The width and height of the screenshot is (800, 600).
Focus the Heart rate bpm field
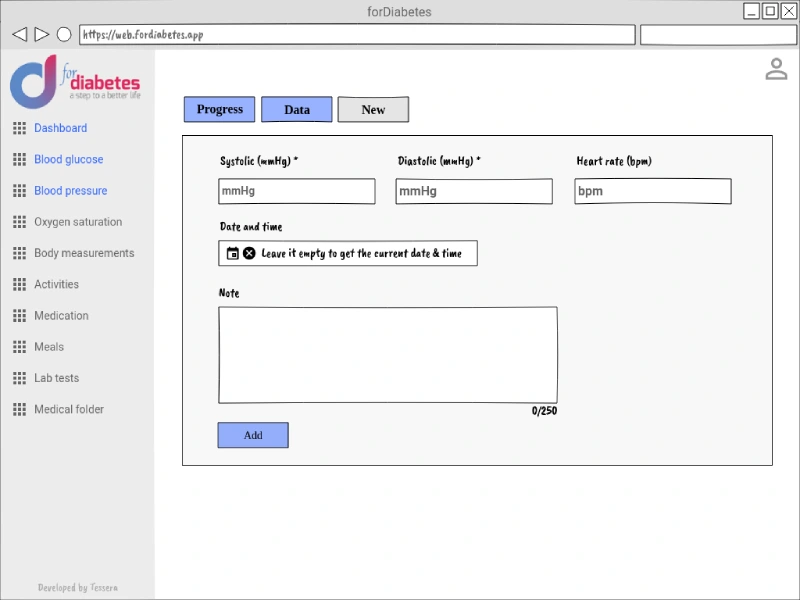pyautogui.click(x=653, y=191)
